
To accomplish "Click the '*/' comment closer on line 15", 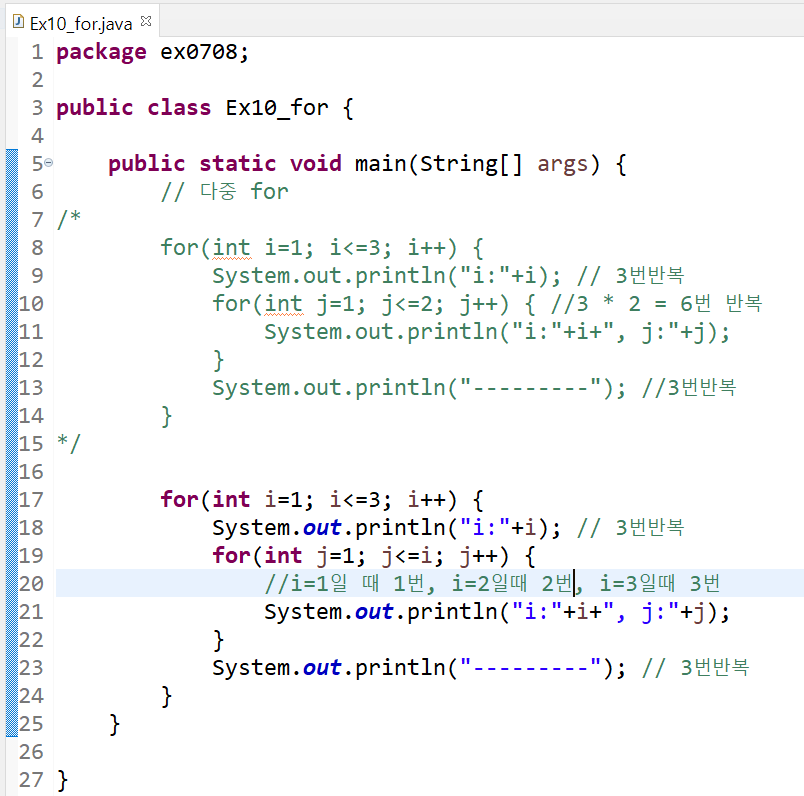I will pyautogui.click(x=69, y=444).
